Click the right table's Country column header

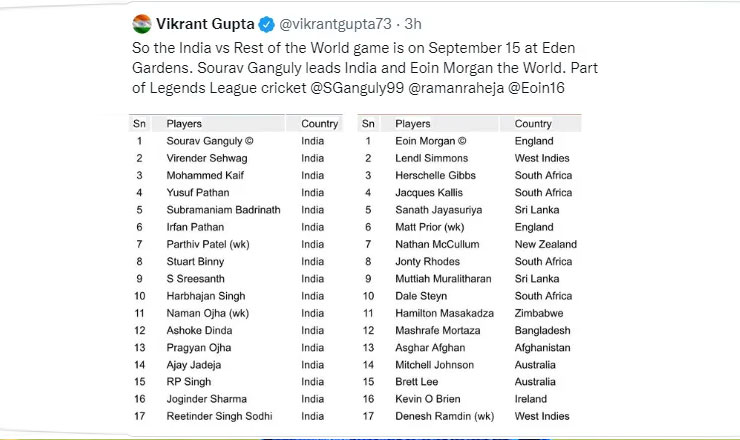[x=533, y=124]
